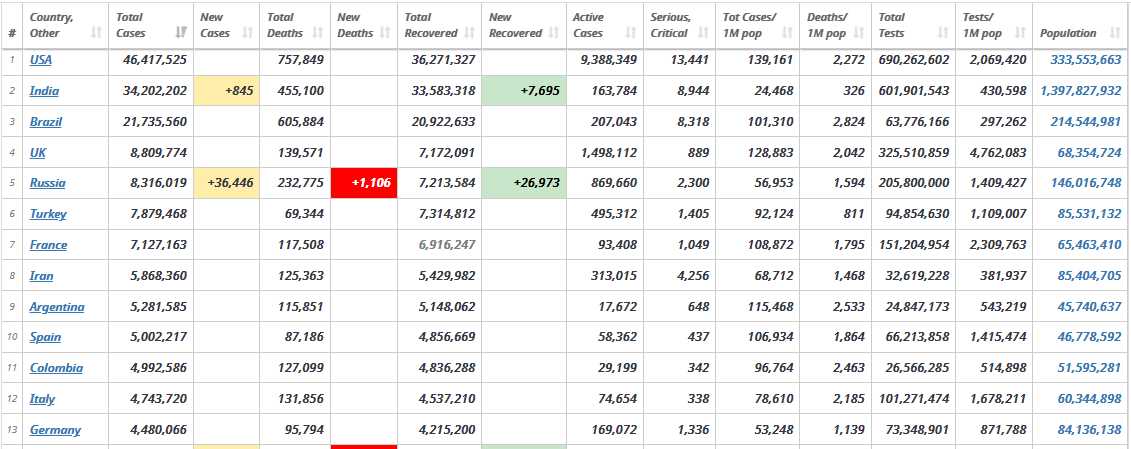Select France's grey total recovered 6,916,247

click(x=446, y=245)
